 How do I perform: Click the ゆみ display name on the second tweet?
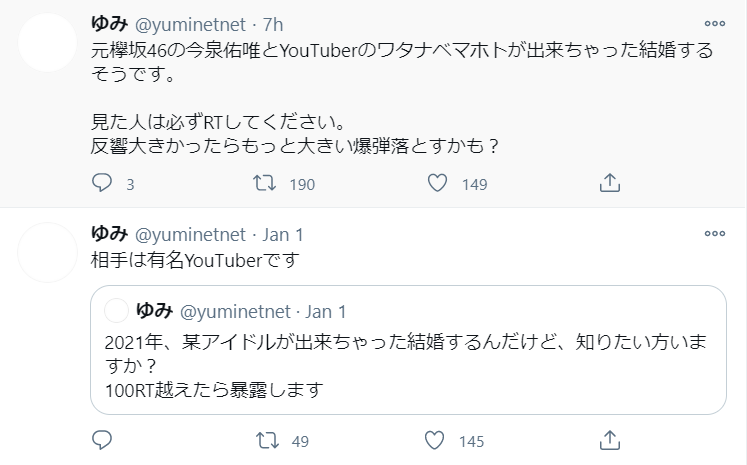(x=110, y=233)
